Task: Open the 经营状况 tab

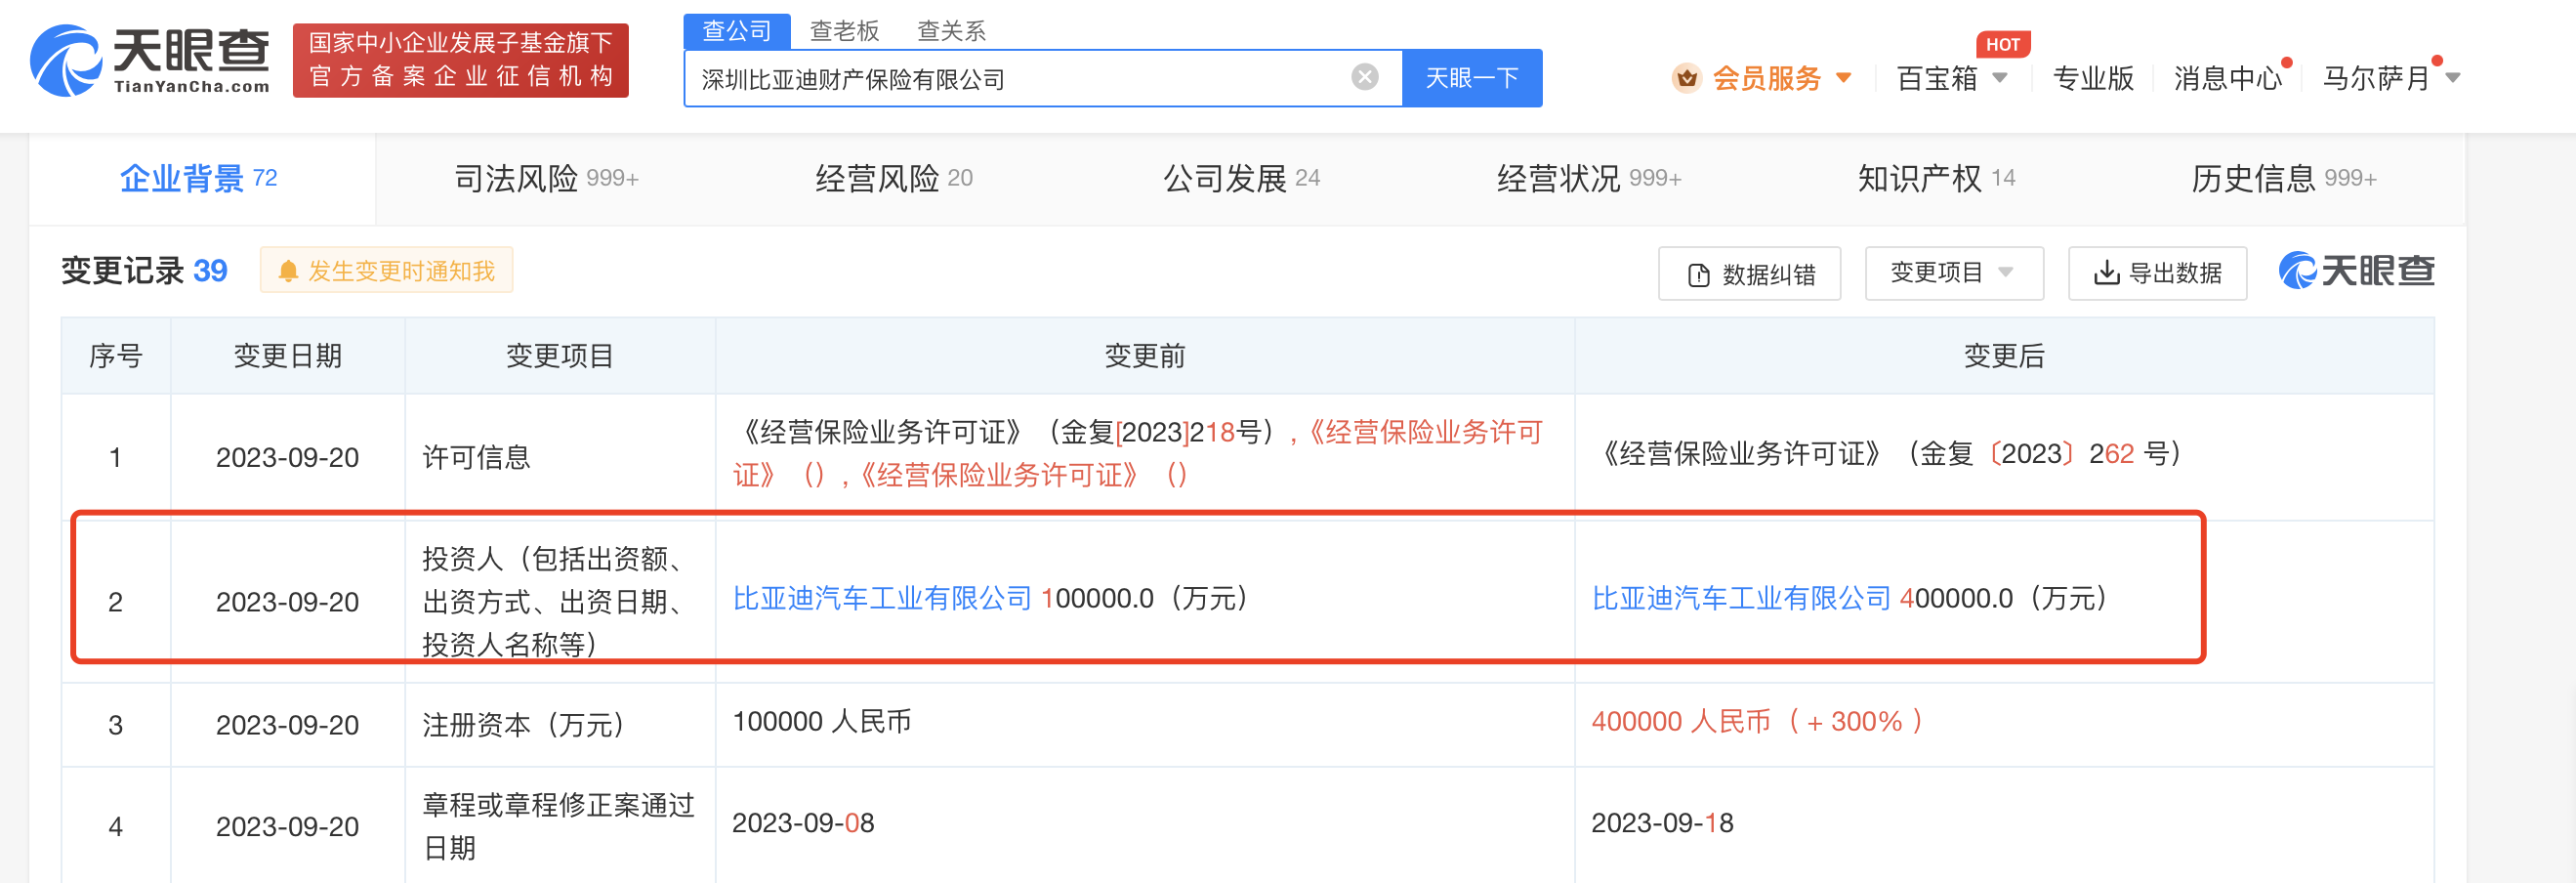Action: (x=1589, y=179)
